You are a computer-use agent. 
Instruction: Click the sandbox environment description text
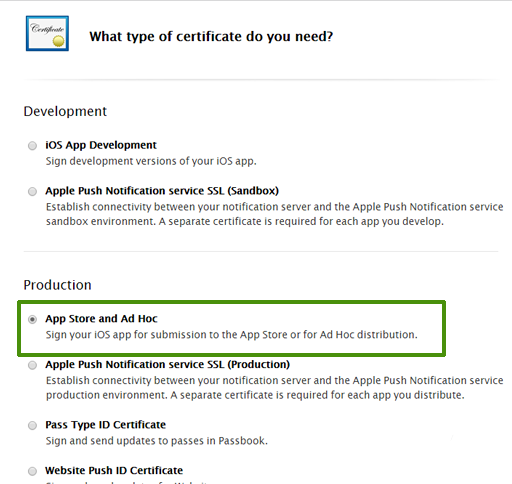click(274, 214)
